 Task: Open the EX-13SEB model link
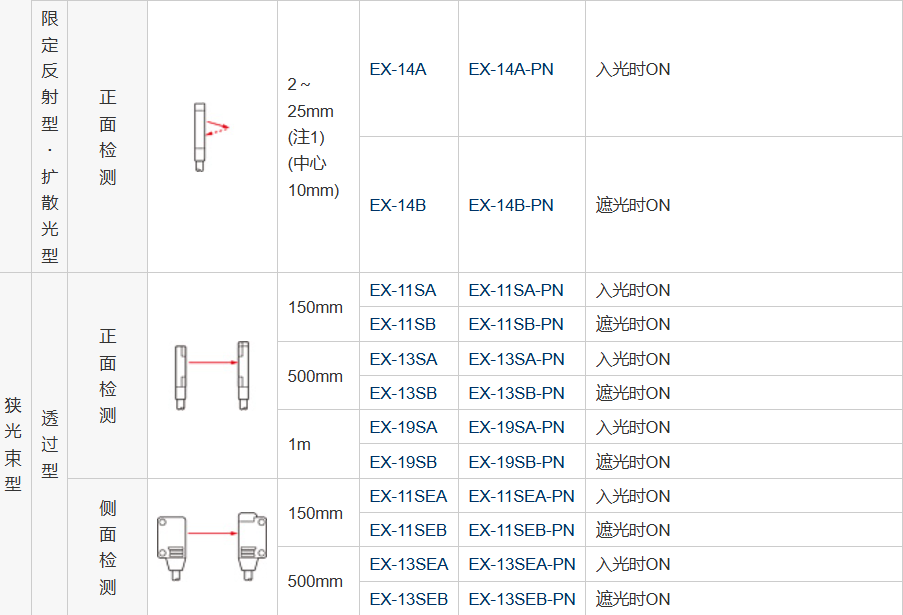409,599
